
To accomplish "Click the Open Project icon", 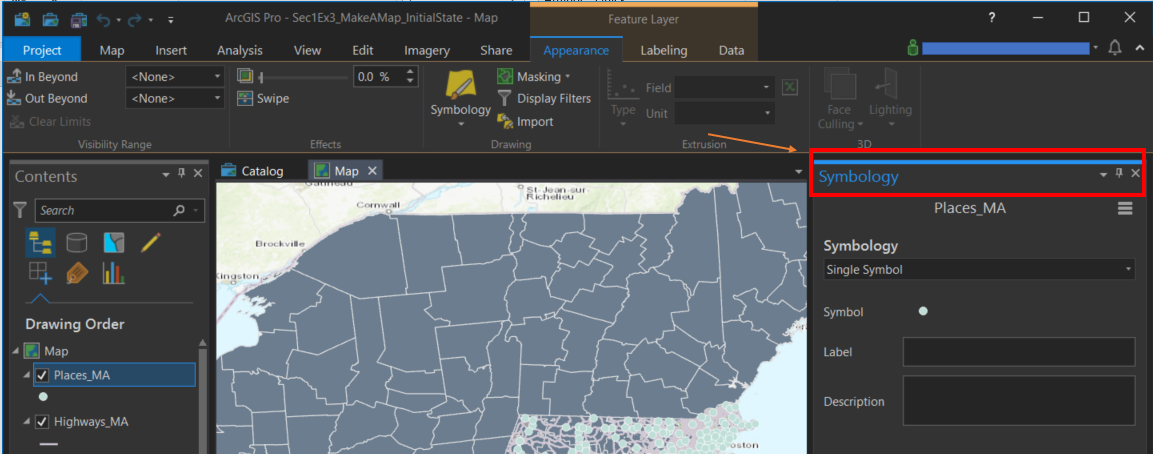I will 50,18.
